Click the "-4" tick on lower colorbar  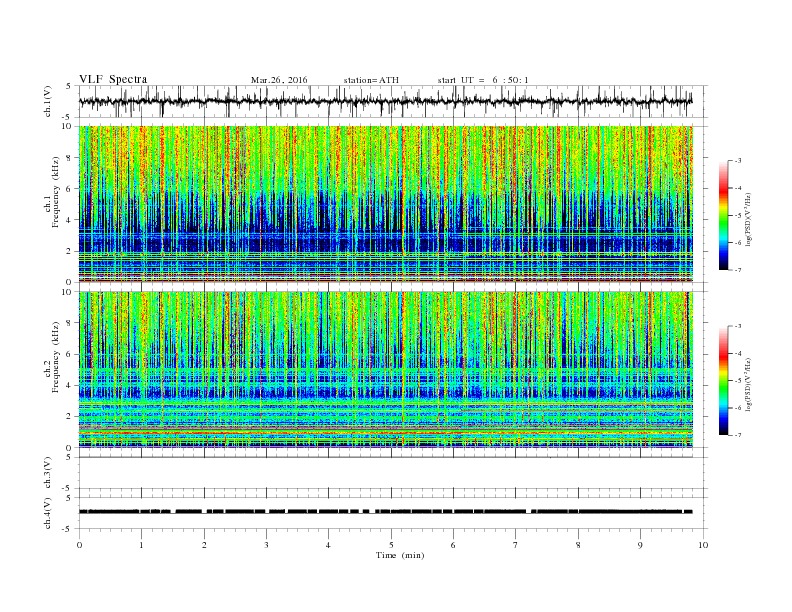[738, 353]
